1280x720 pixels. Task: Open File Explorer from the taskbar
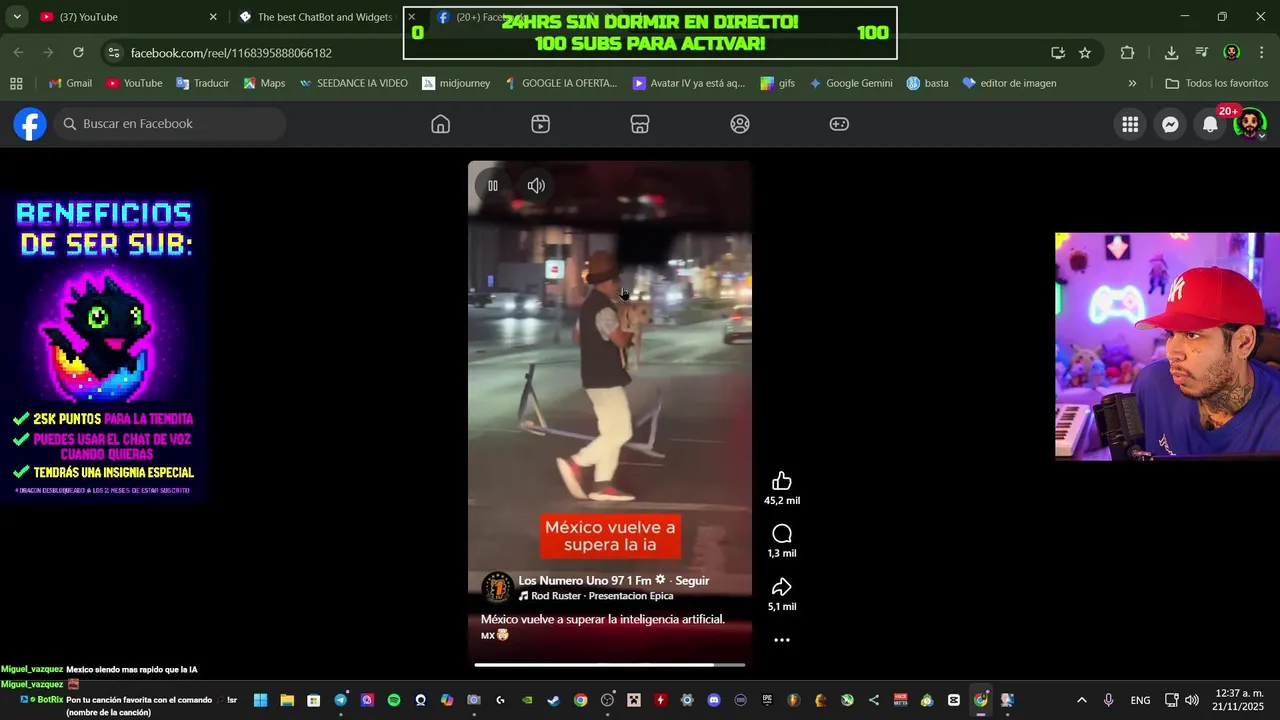point(287,700)
